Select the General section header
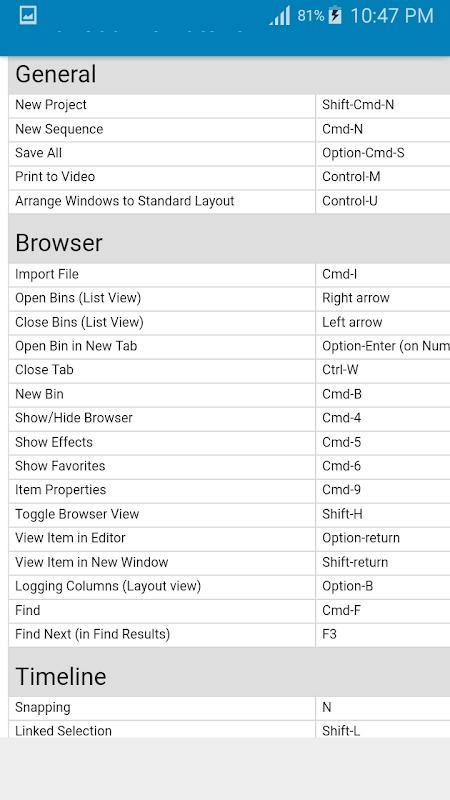Viewport: 450px width, 800px height. click(229, 74)
